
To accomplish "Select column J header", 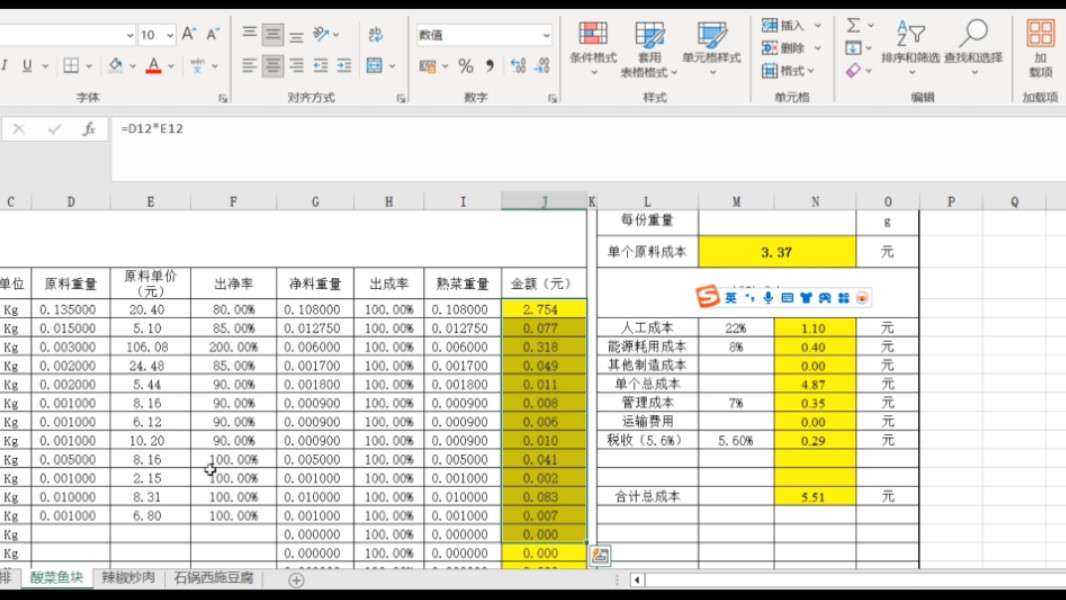I will [544, 202].
